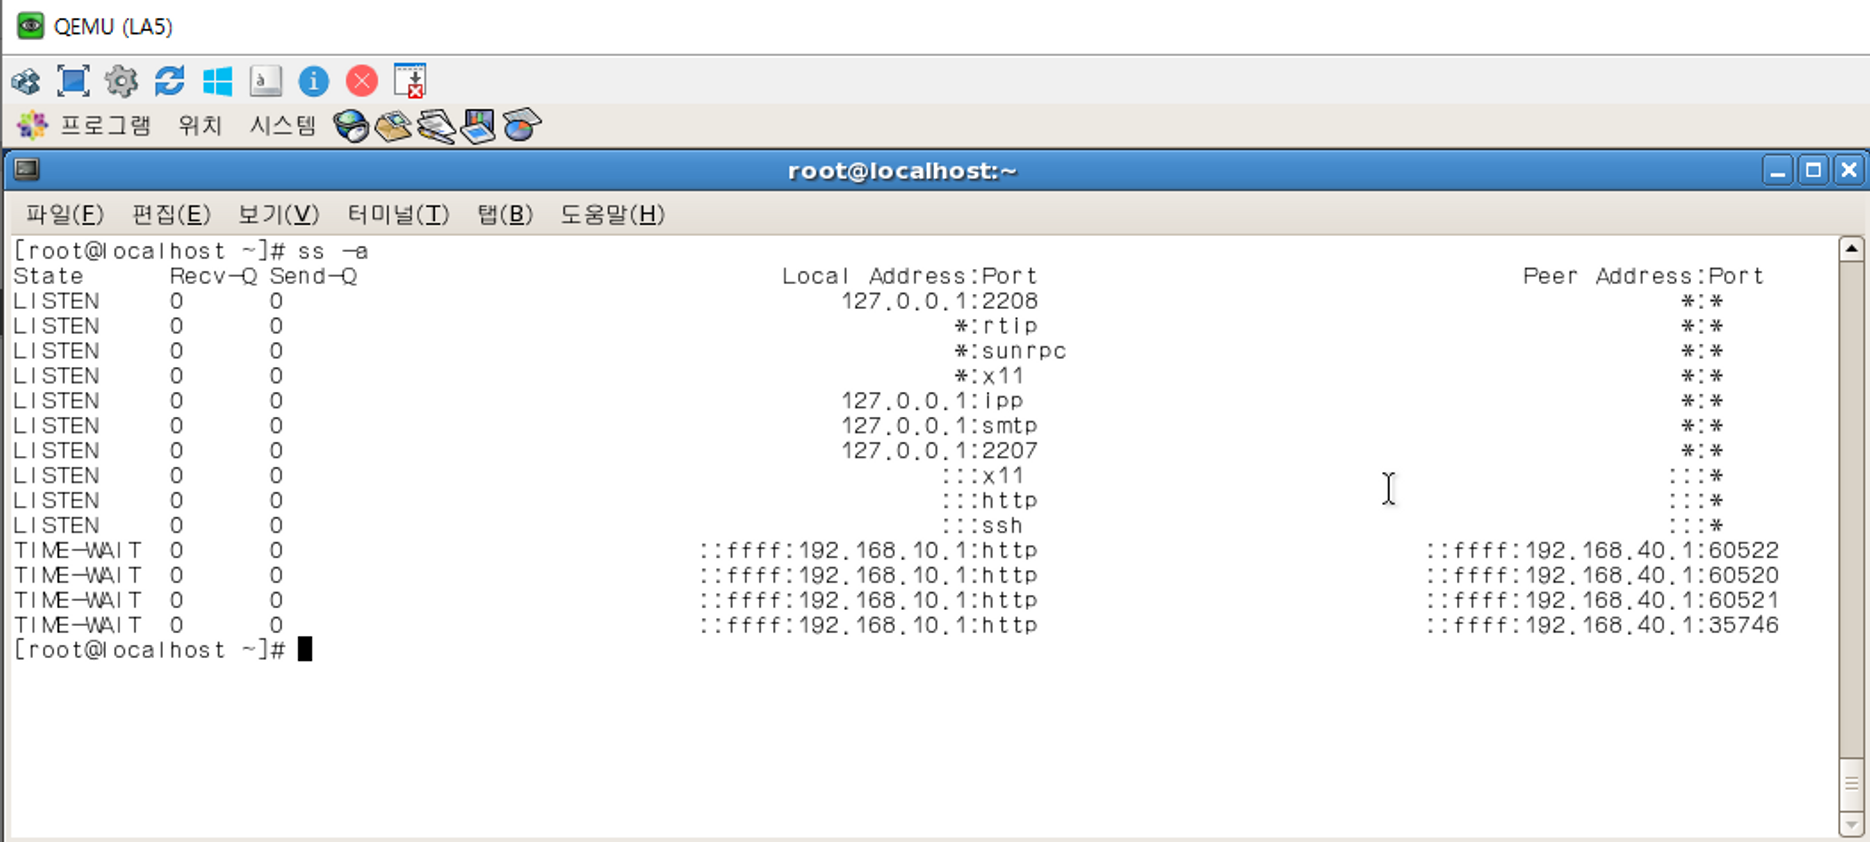The width and height of the screenshot is (1870, 842).
Task: Open the blue info icon
Action: pyautogui.click(x=313, y=81)
